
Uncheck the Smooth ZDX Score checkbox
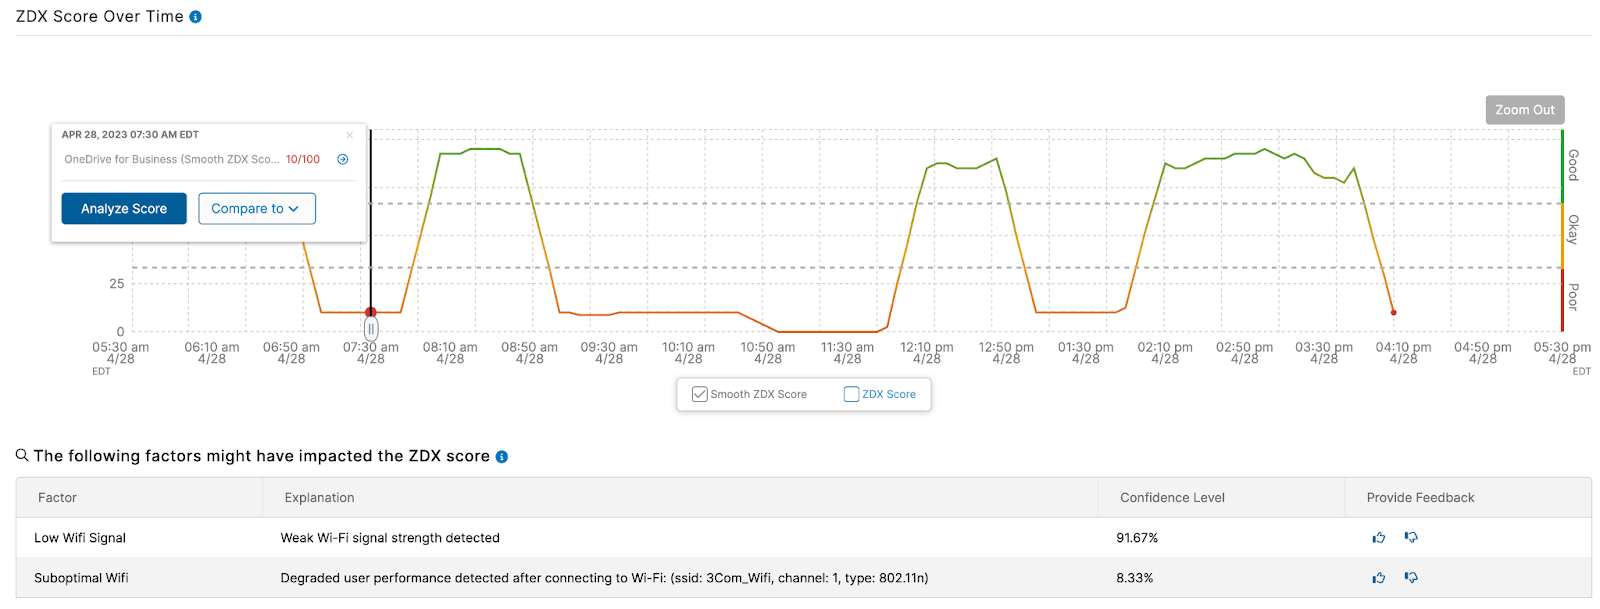[x=700, y=394]
